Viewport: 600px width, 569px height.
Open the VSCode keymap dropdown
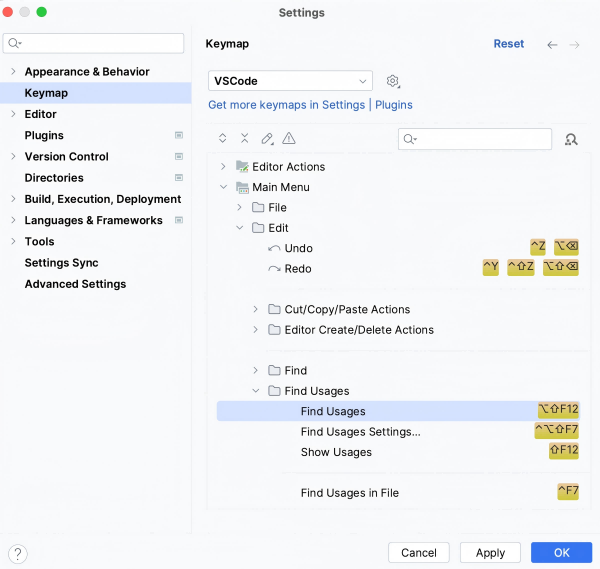pos(290,81)
